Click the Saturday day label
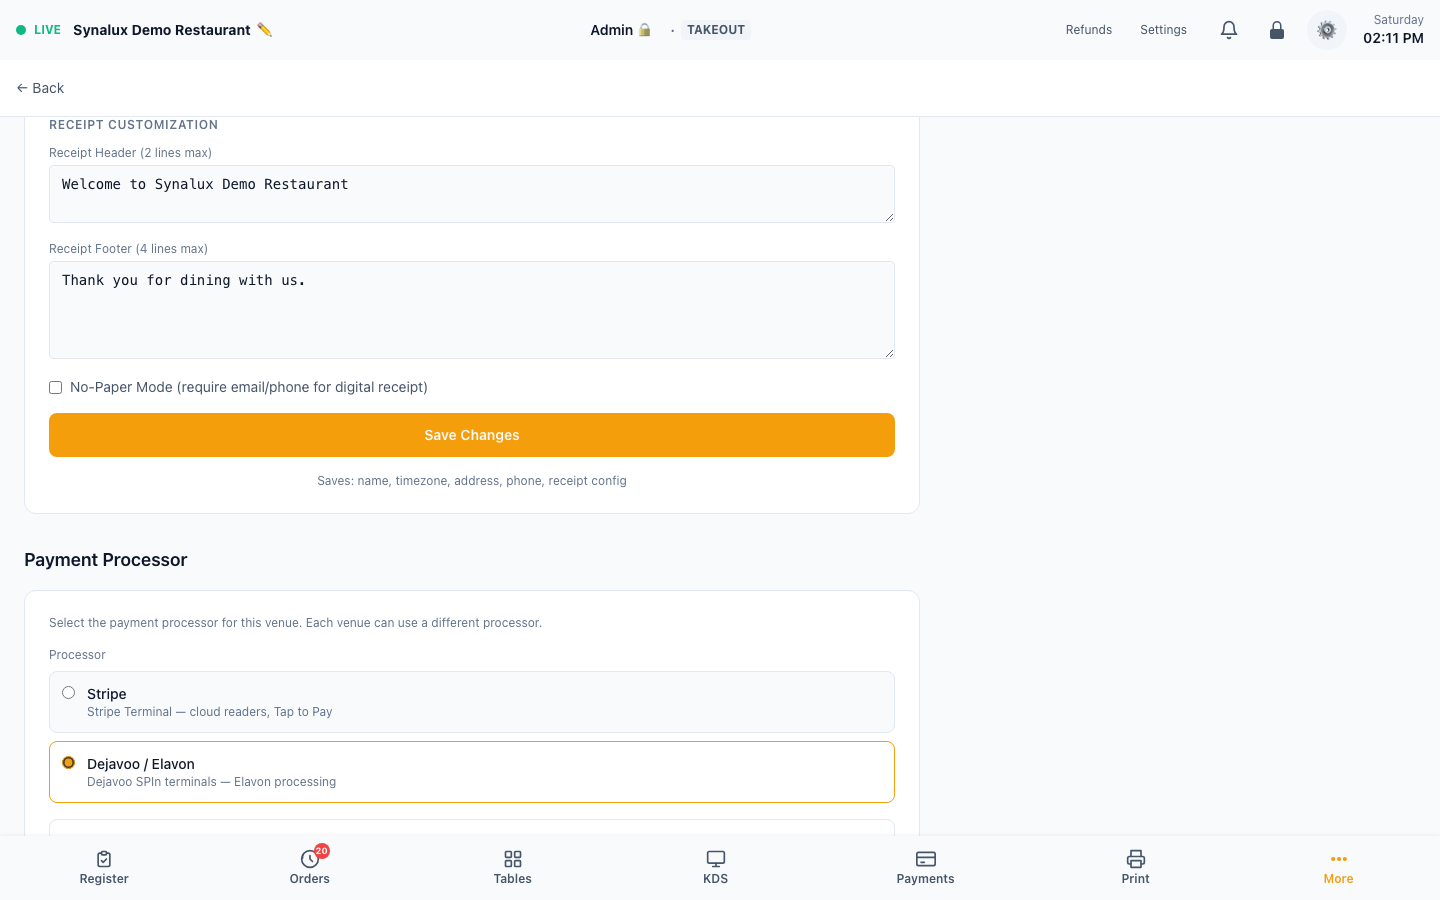The width and height of the screenshot is (1440, 900). (x=1399, y=20)
